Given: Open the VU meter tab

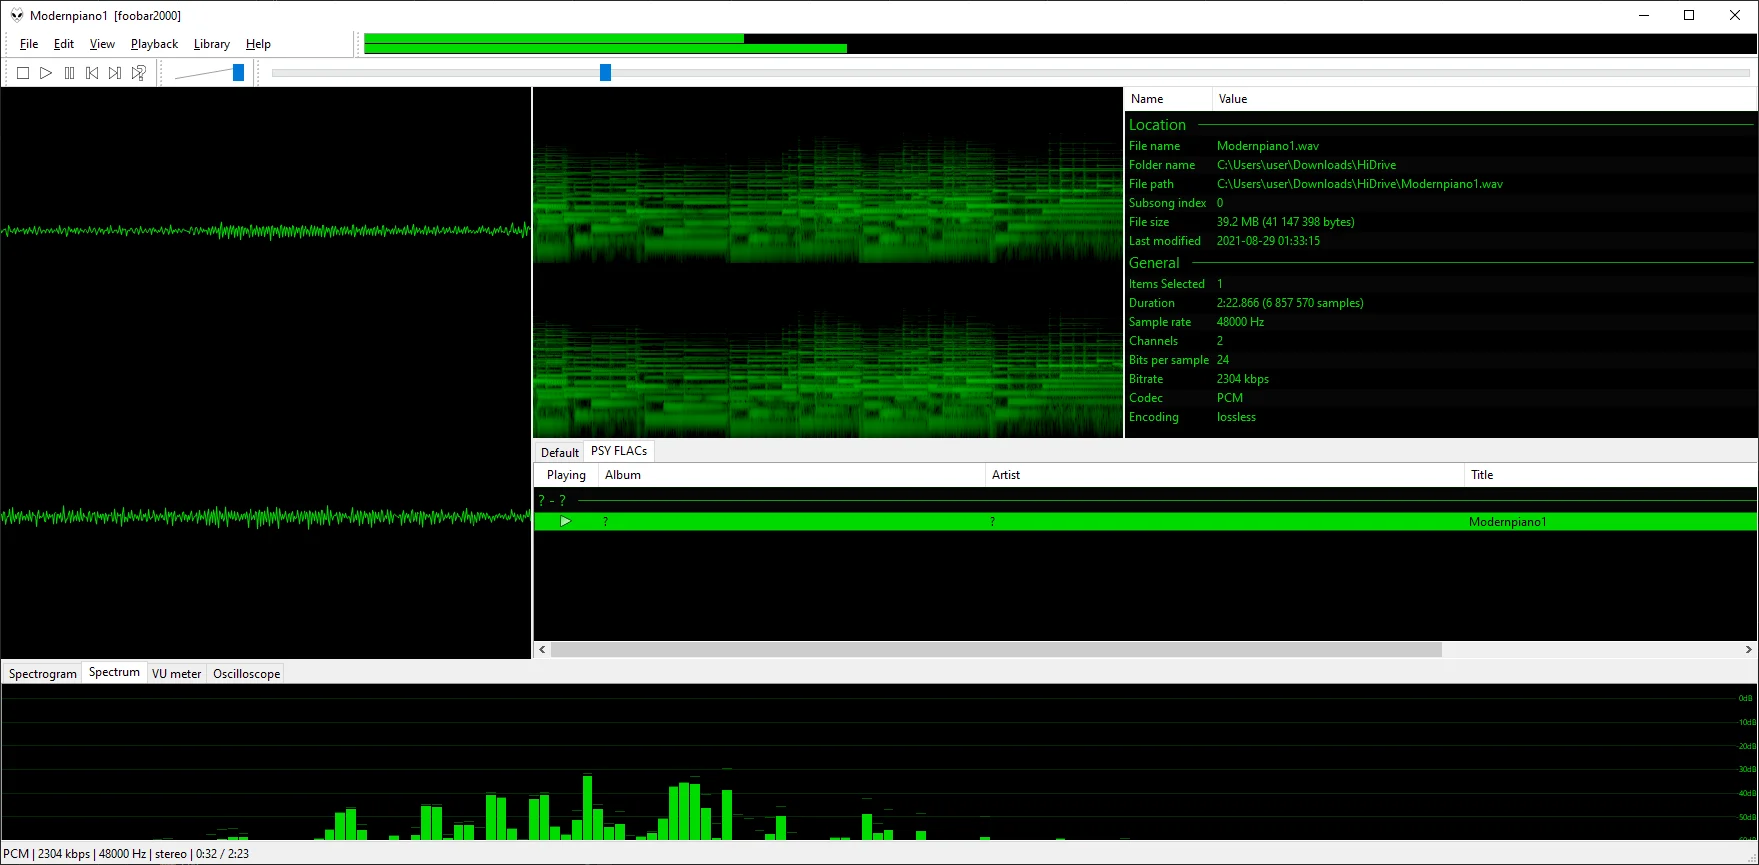Looking at the screenshot, I should [177, 674].
